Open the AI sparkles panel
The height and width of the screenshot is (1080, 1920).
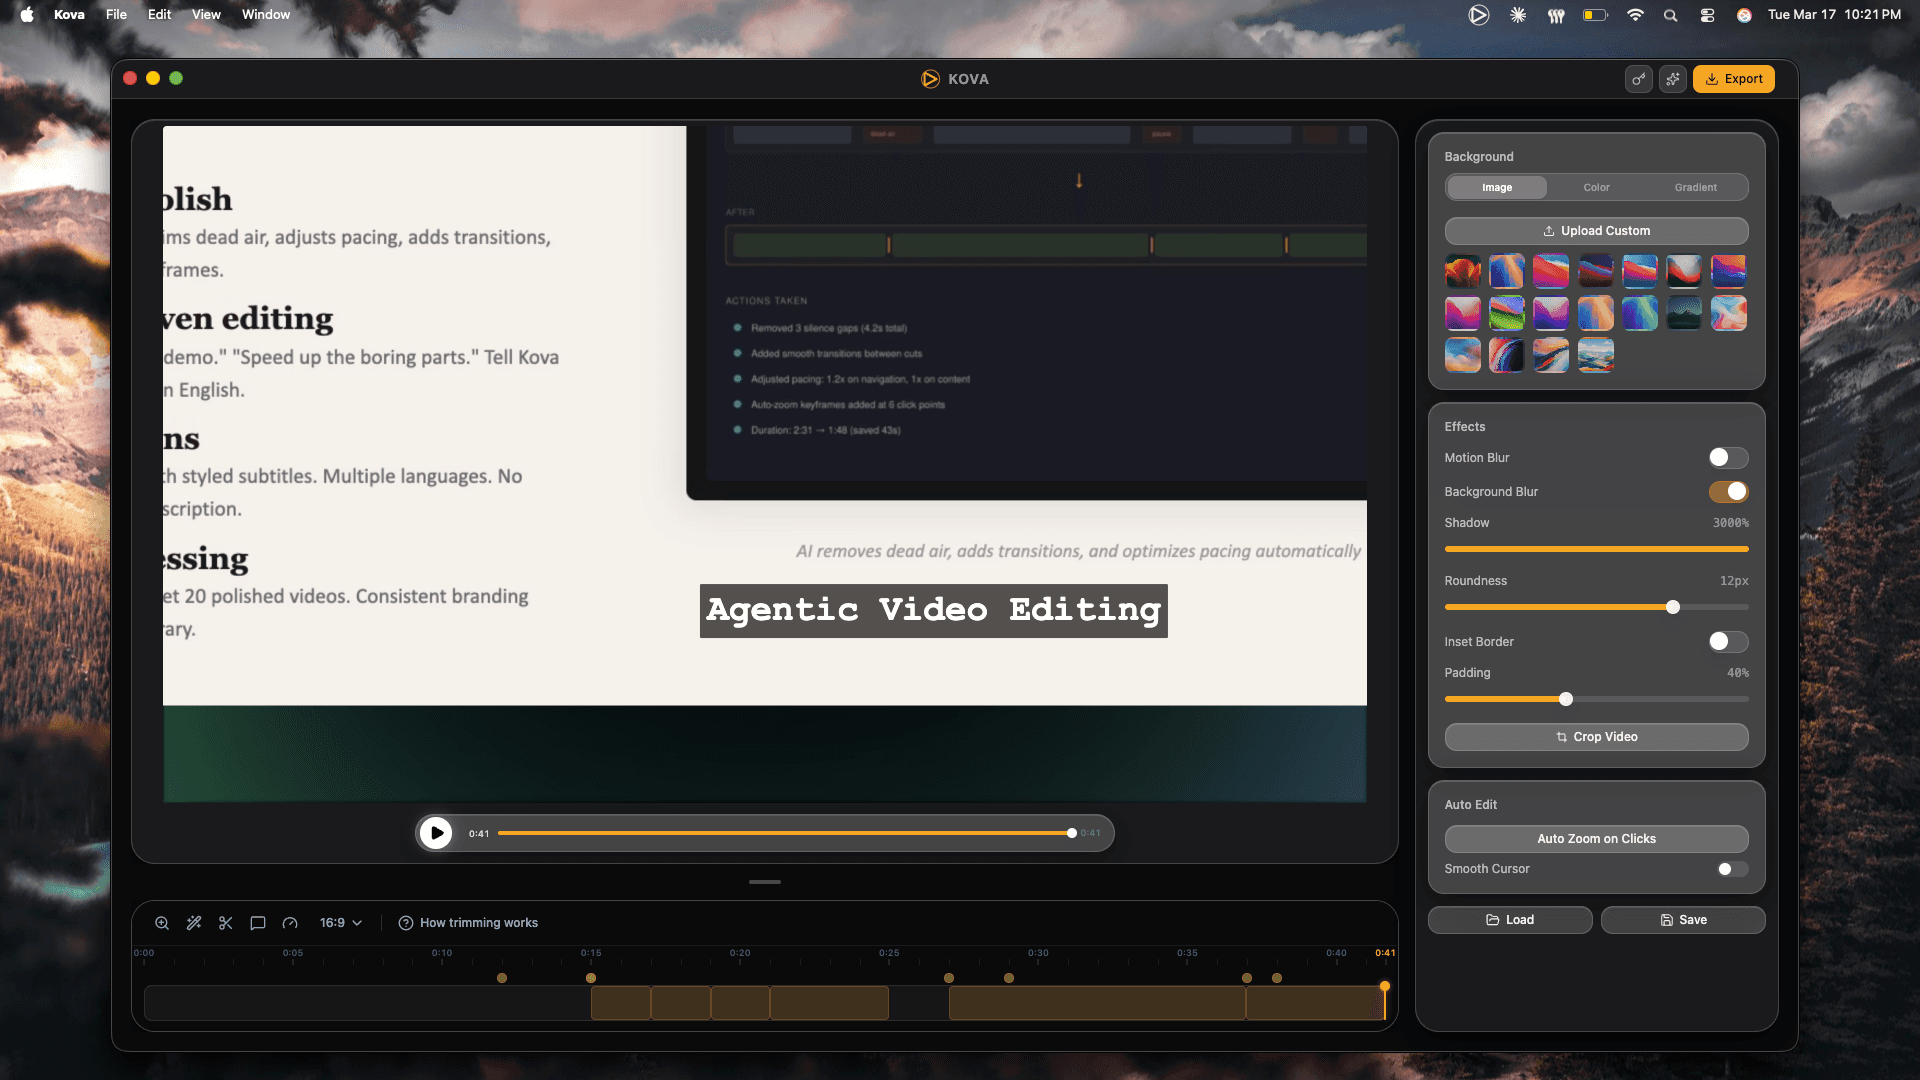(1673, 79)
